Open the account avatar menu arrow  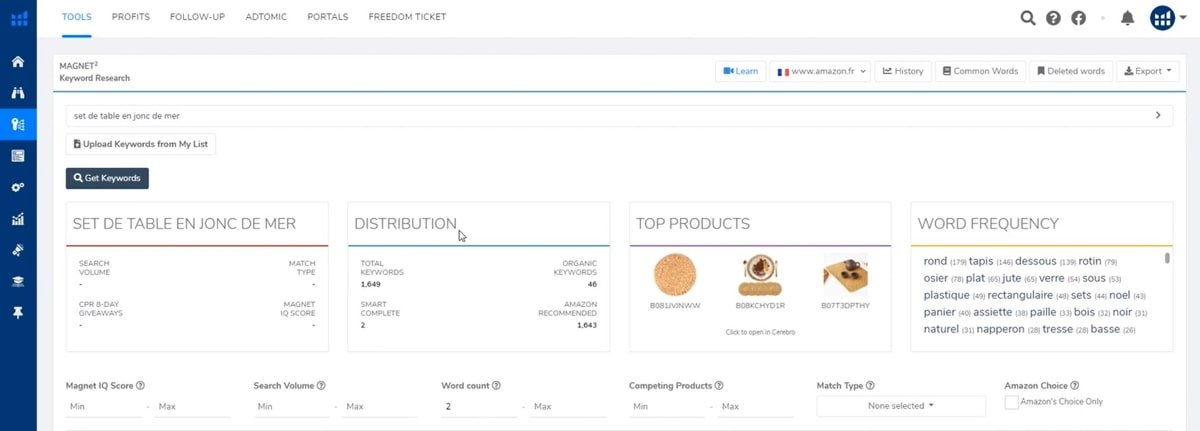click(1184, 18)
